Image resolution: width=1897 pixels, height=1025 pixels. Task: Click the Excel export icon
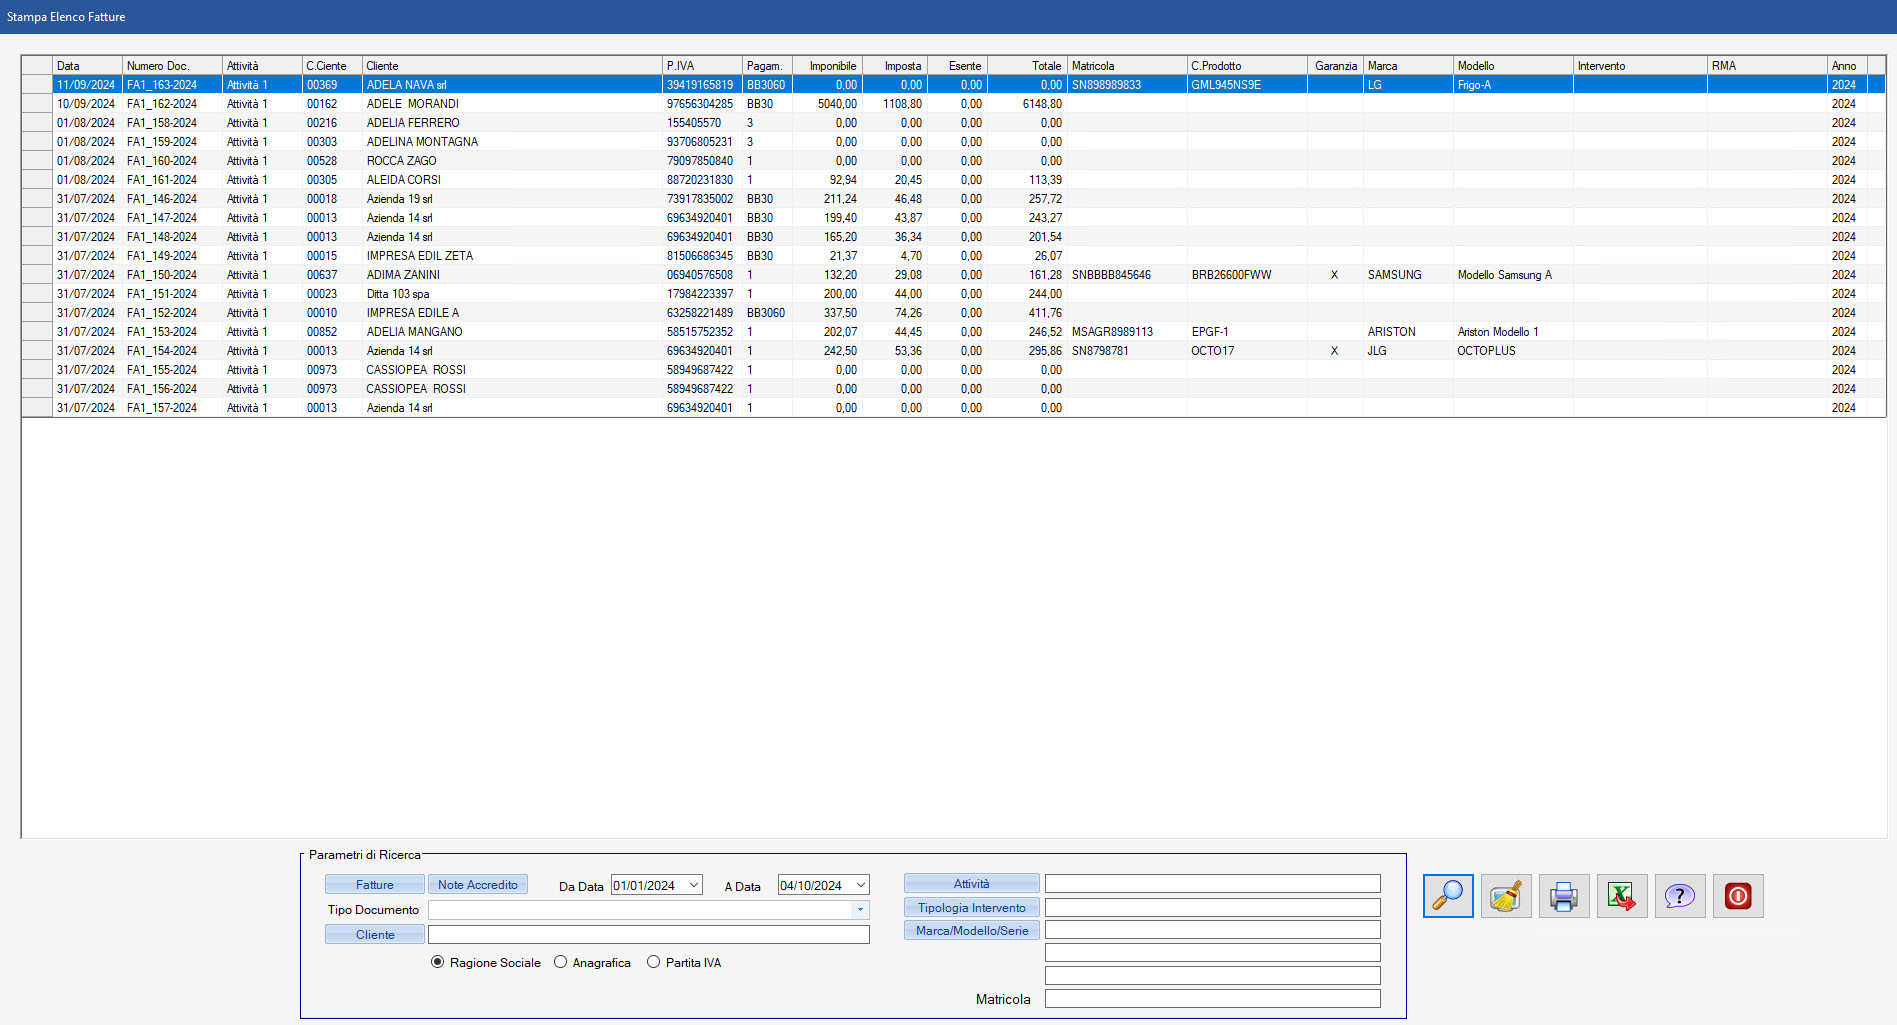[1621, 896]
